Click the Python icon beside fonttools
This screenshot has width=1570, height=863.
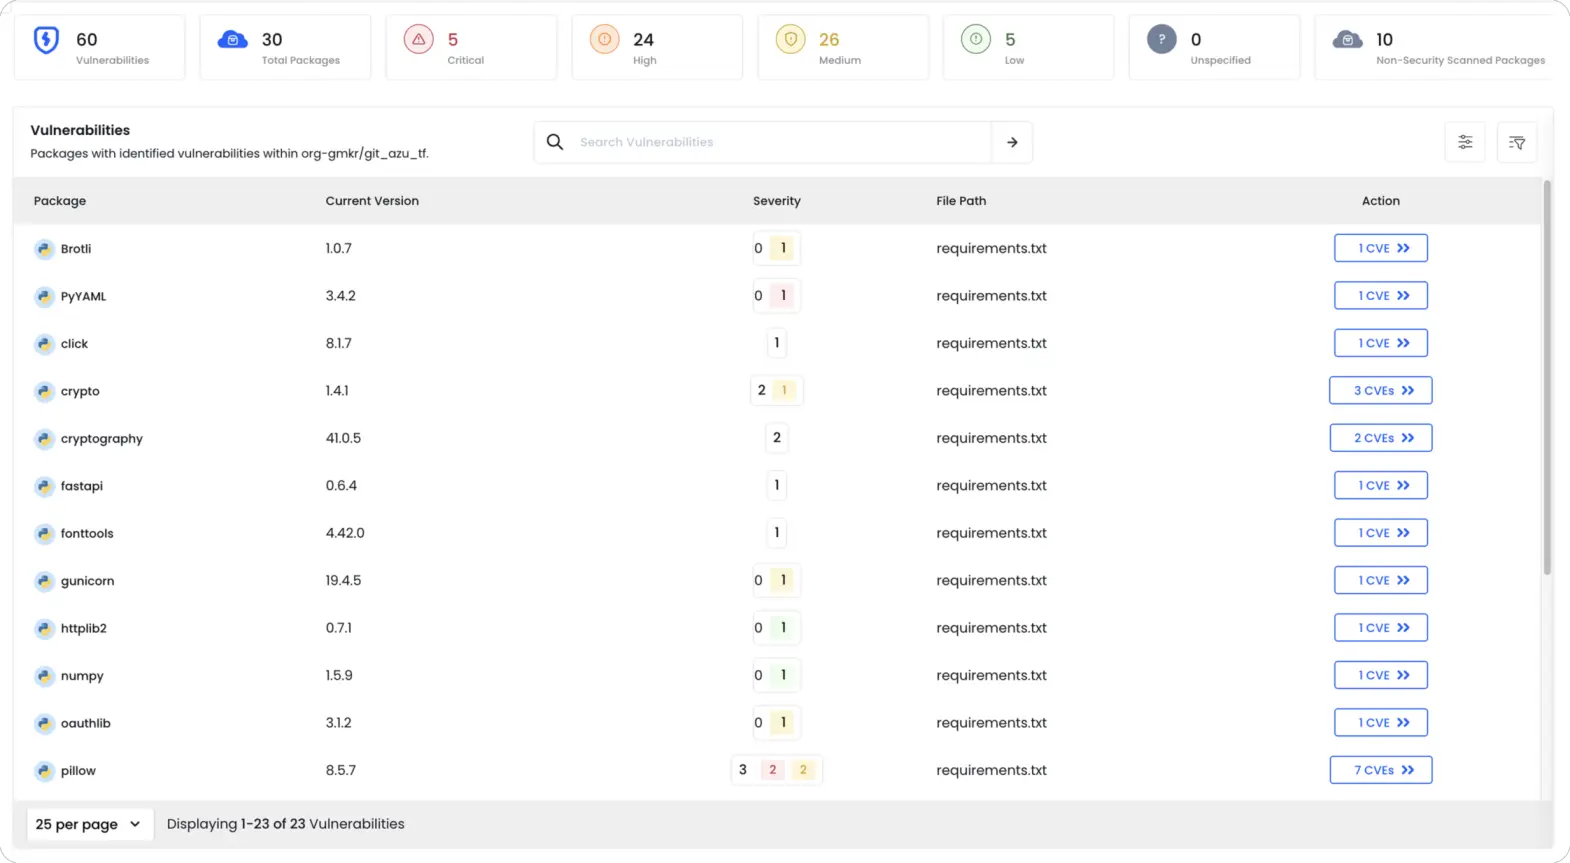(x=44, y=534)
